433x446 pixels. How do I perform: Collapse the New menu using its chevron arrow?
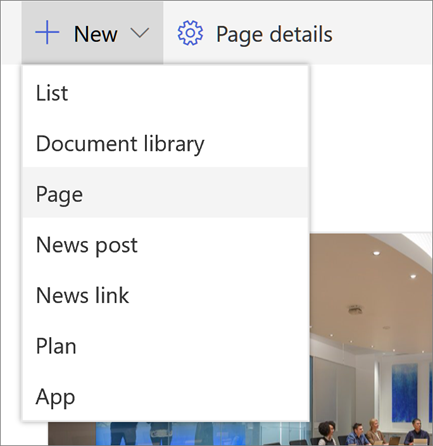click(140, 33)
